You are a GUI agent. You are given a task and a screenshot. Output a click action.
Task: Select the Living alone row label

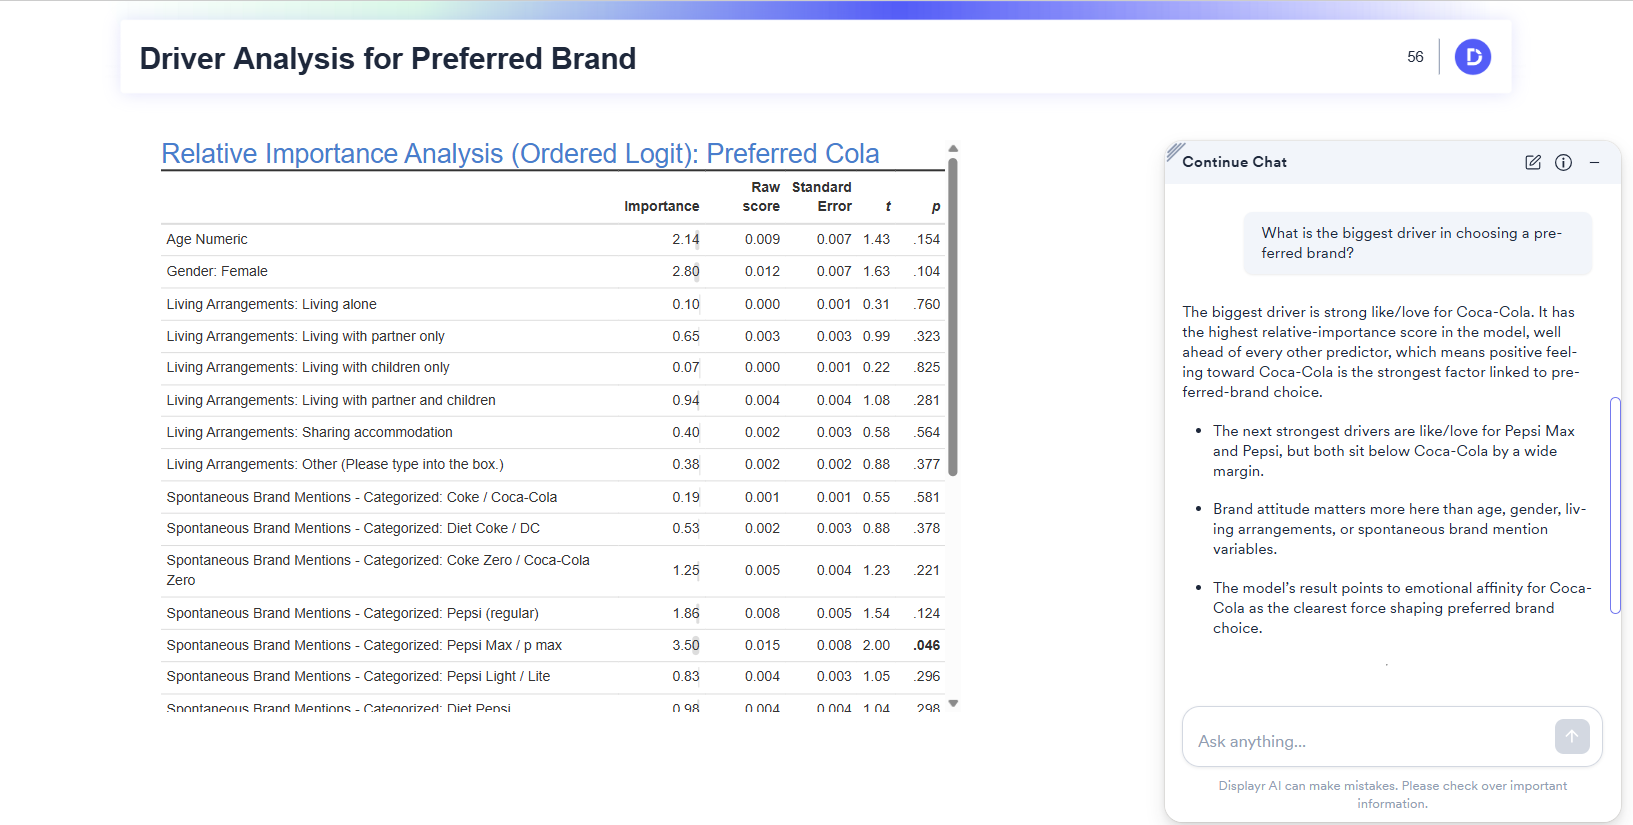coord(271,304)
